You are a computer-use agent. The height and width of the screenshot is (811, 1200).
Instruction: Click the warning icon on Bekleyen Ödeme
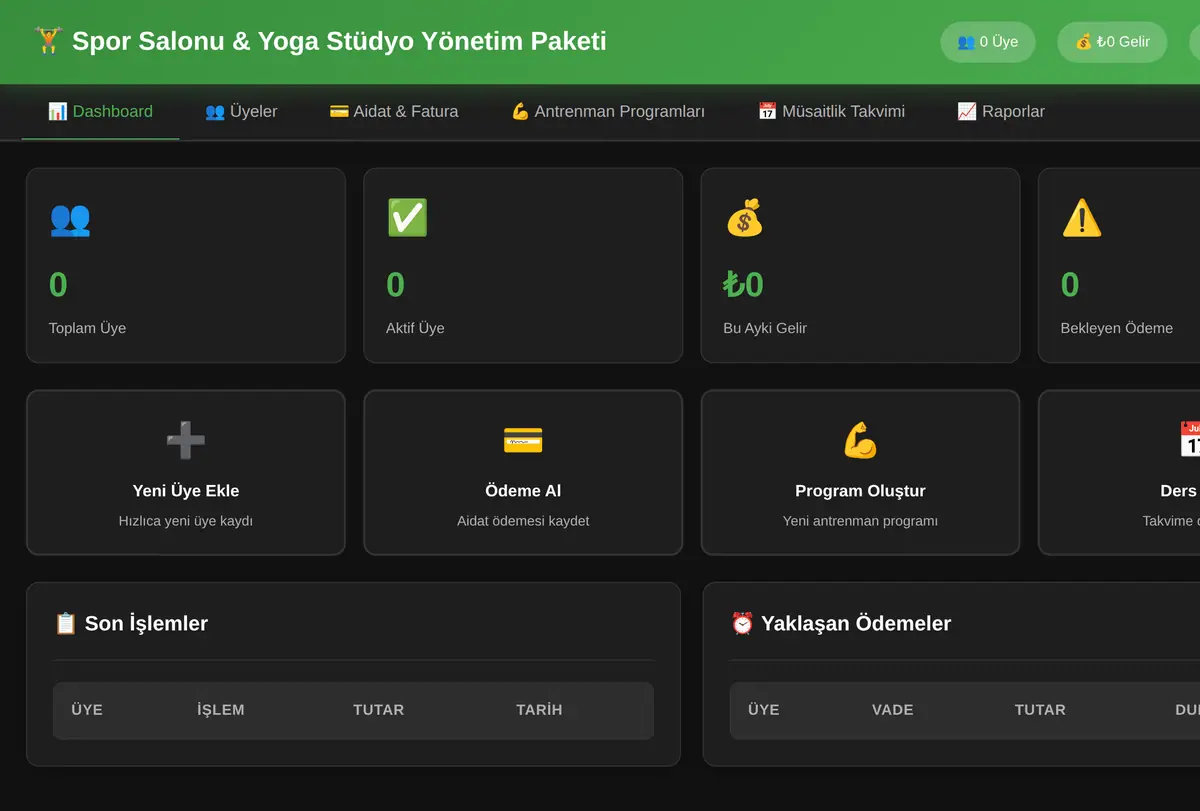pos(1081,218)
